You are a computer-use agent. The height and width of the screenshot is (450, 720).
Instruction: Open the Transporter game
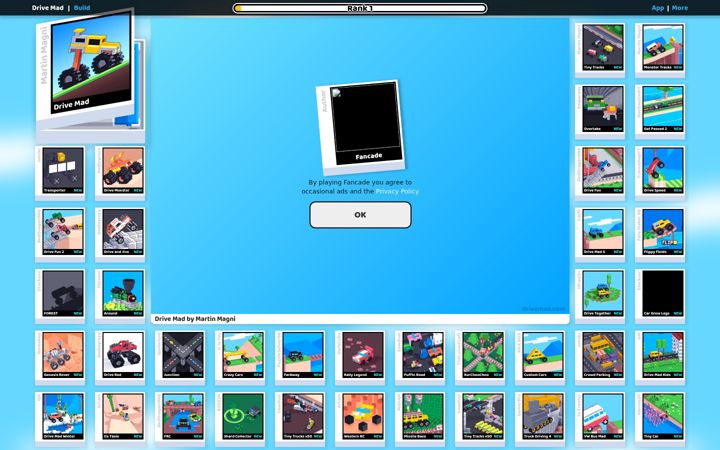pos(60,173)
